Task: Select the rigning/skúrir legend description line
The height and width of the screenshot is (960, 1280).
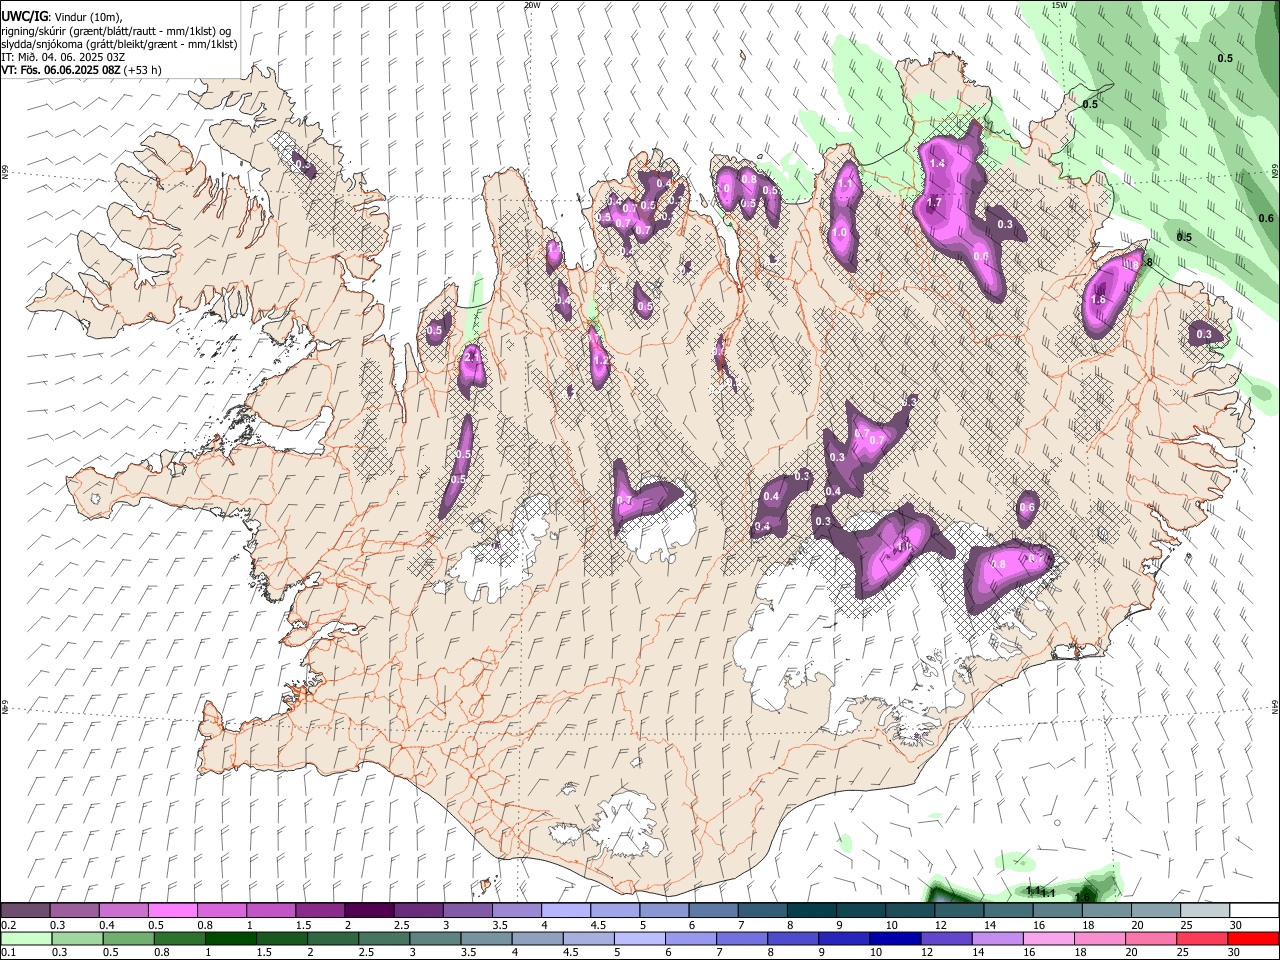Action: click(116, 31)
